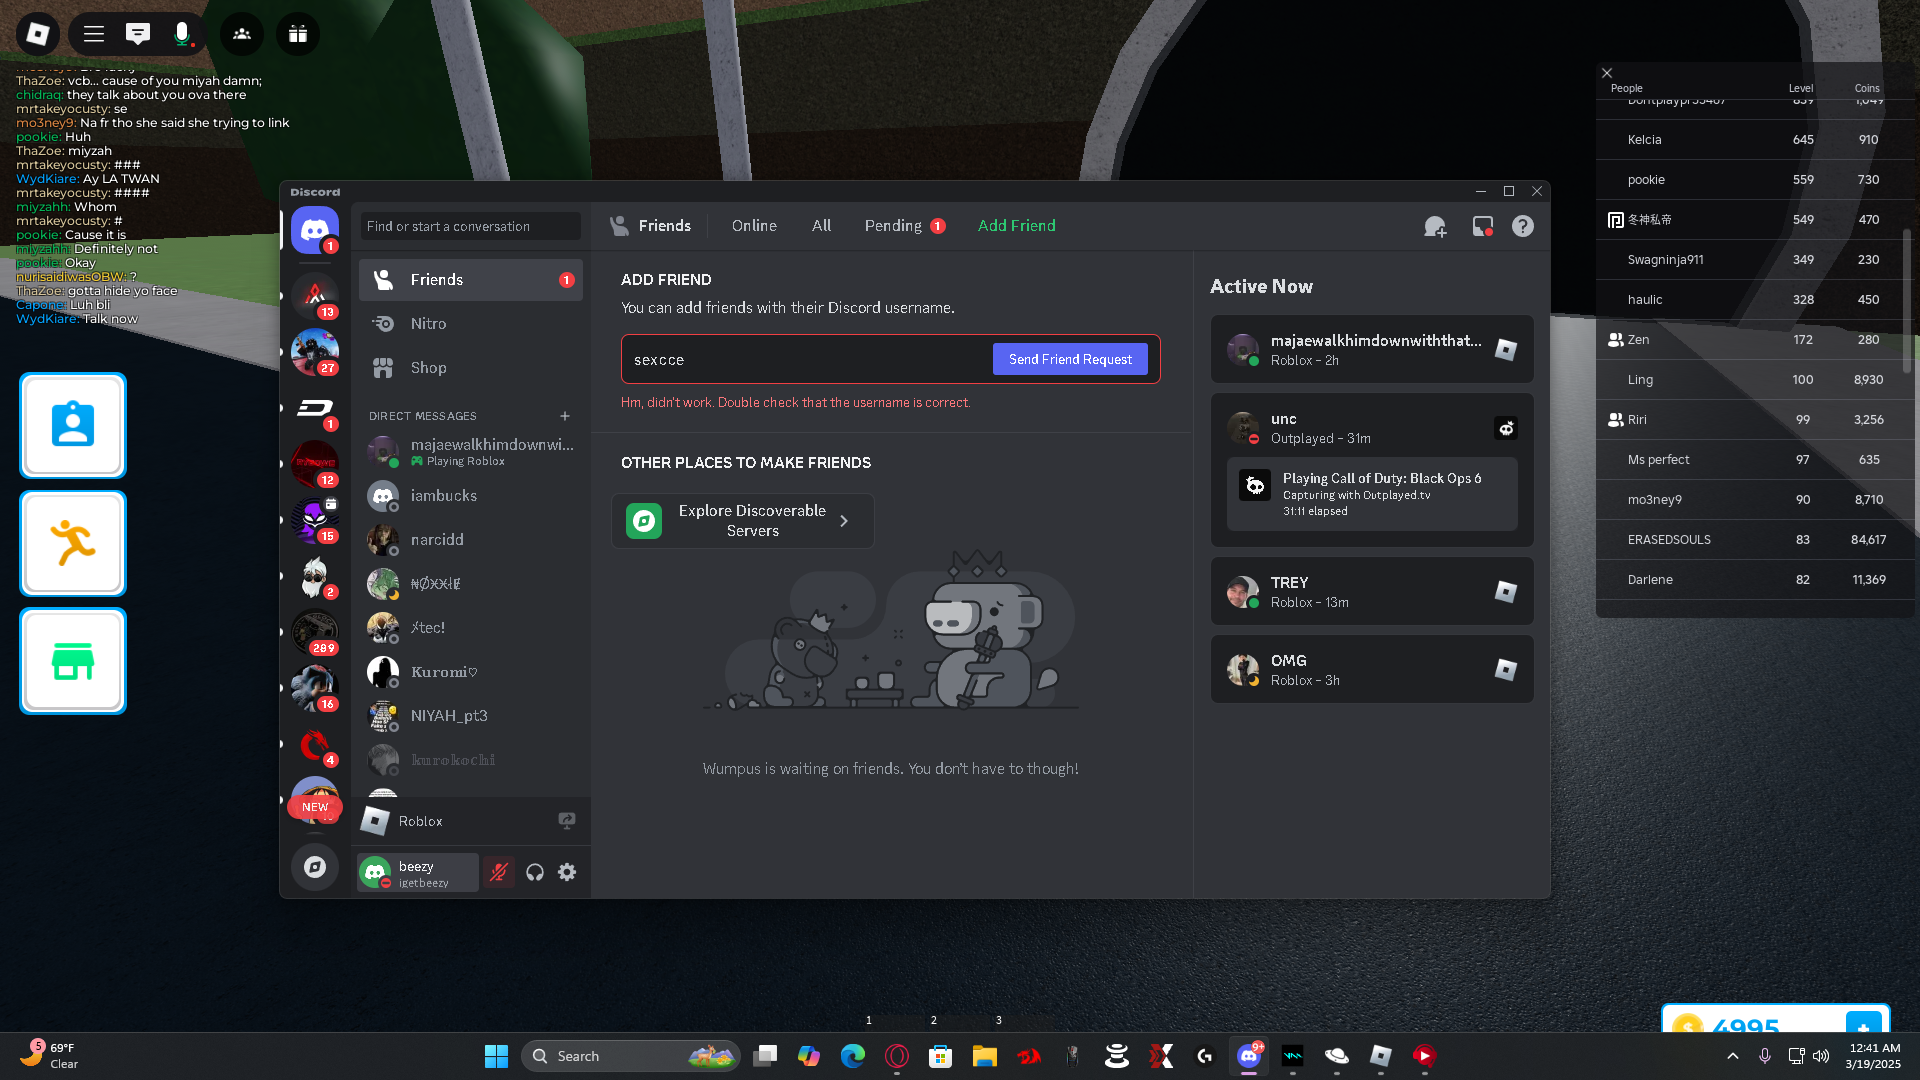Open the Roblox activity screen-share icon
Image resolution: width=1920 pixels, height=1080 pixels.
tap(567, 821)
